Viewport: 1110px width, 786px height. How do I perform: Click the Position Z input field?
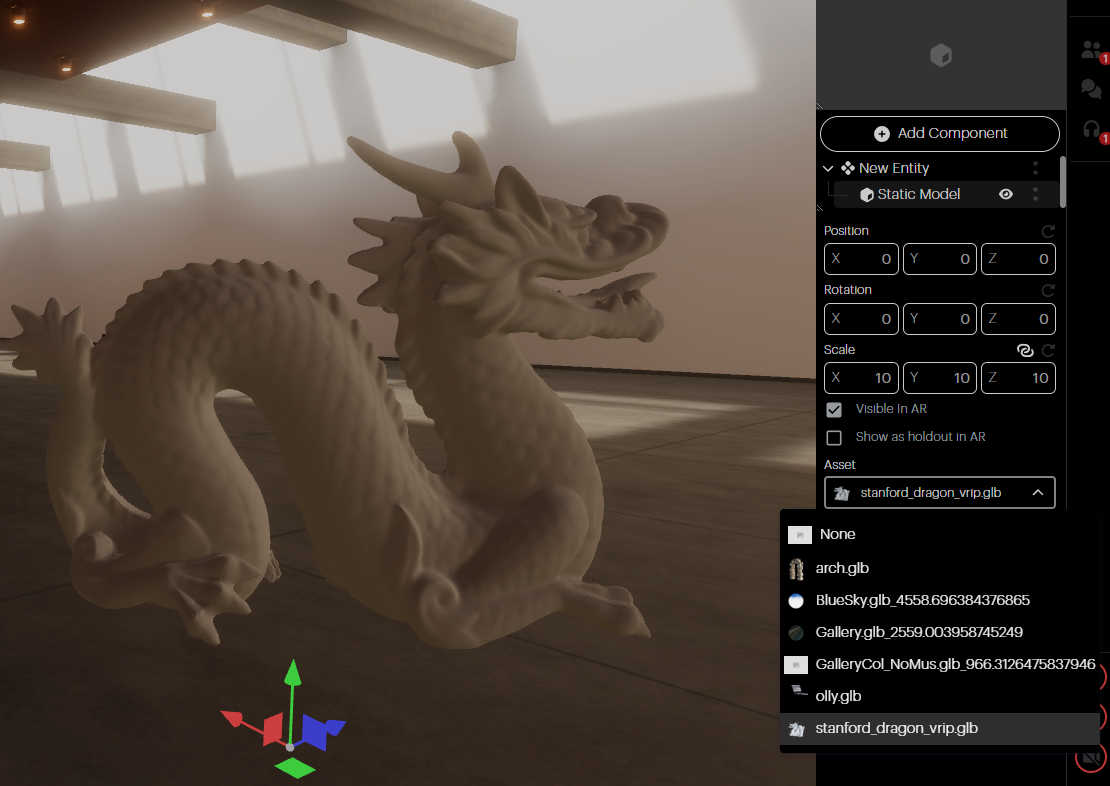(1018, 259)
